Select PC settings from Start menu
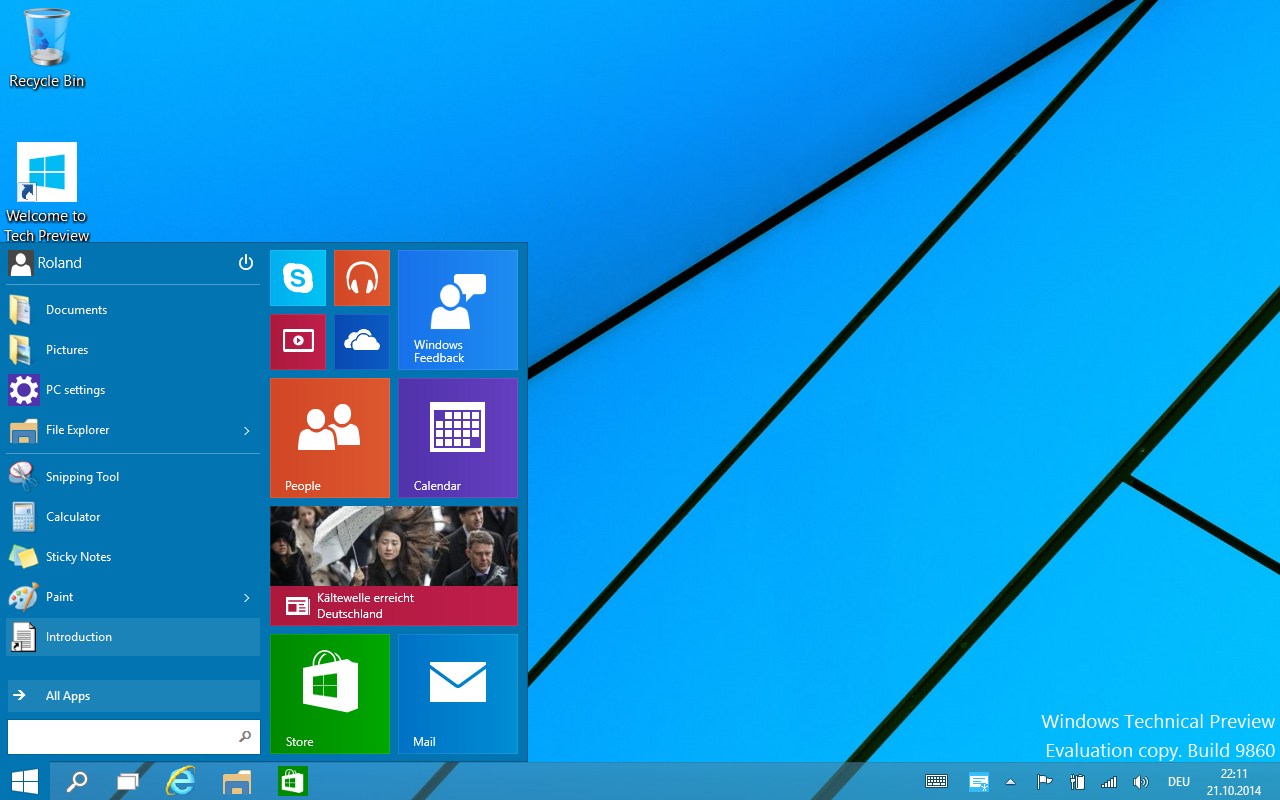 (x=75, y=390)
